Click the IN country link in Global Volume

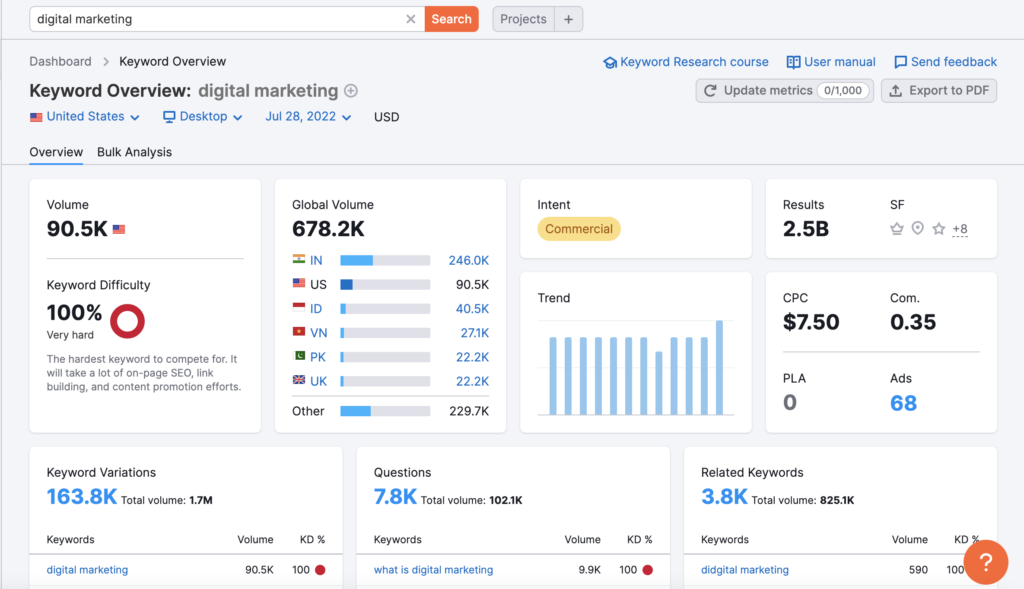pos(316,261)
